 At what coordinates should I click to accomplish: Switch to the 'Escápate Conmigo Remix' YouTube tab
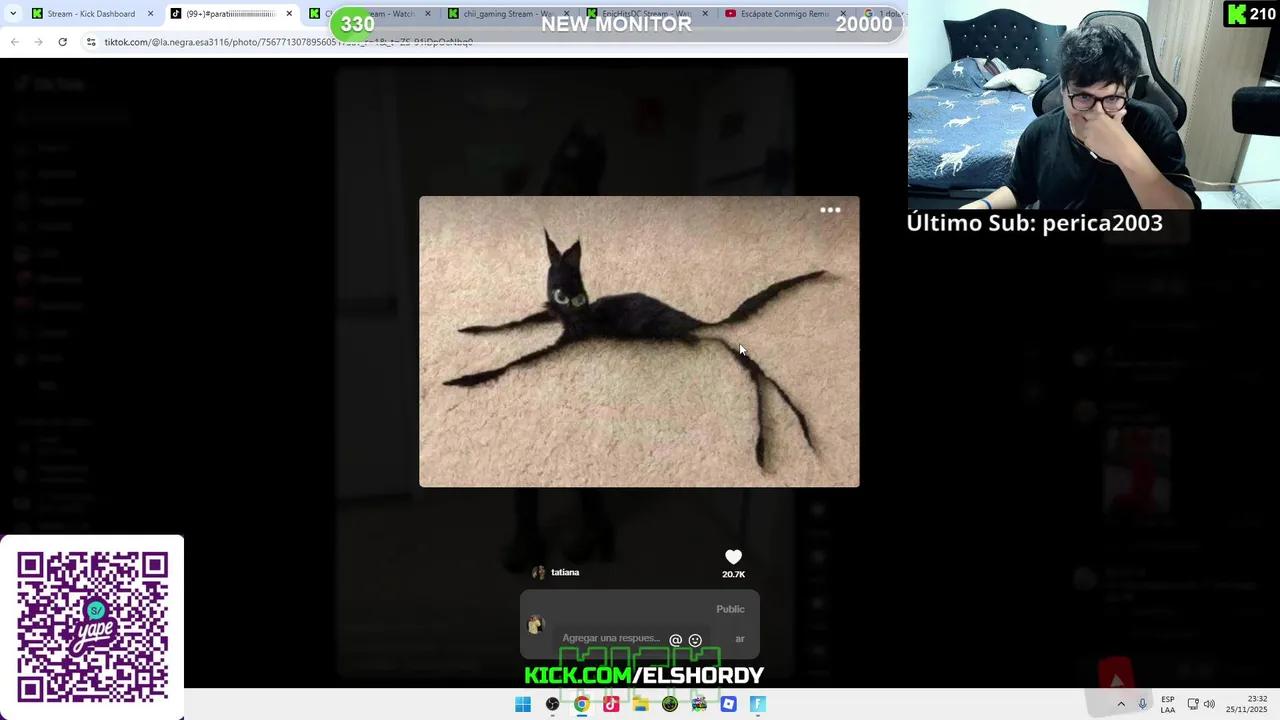(783, 14)
